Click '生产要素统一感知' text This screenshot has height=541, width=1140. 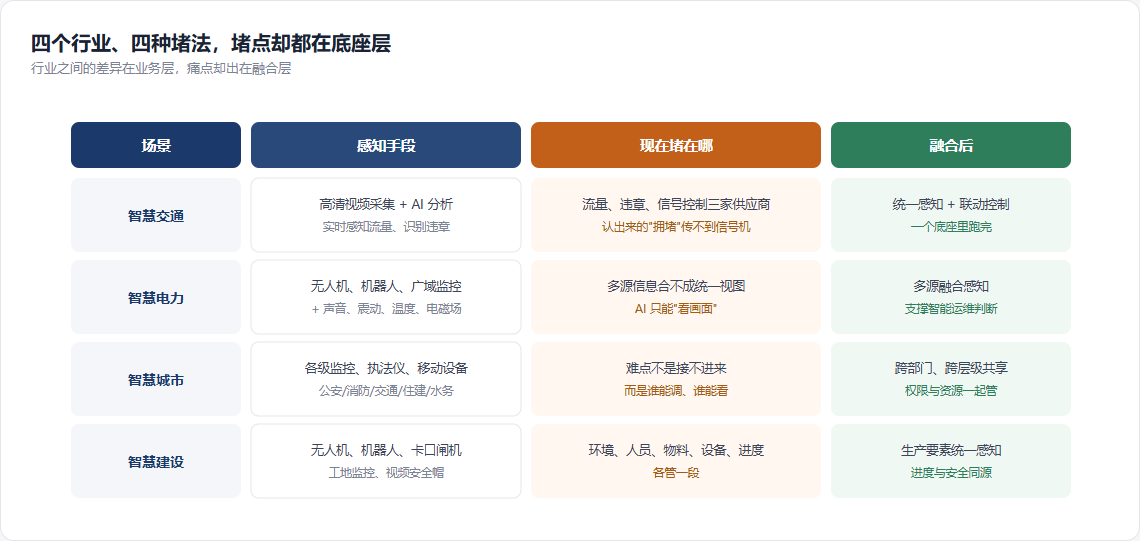[951, 451]
